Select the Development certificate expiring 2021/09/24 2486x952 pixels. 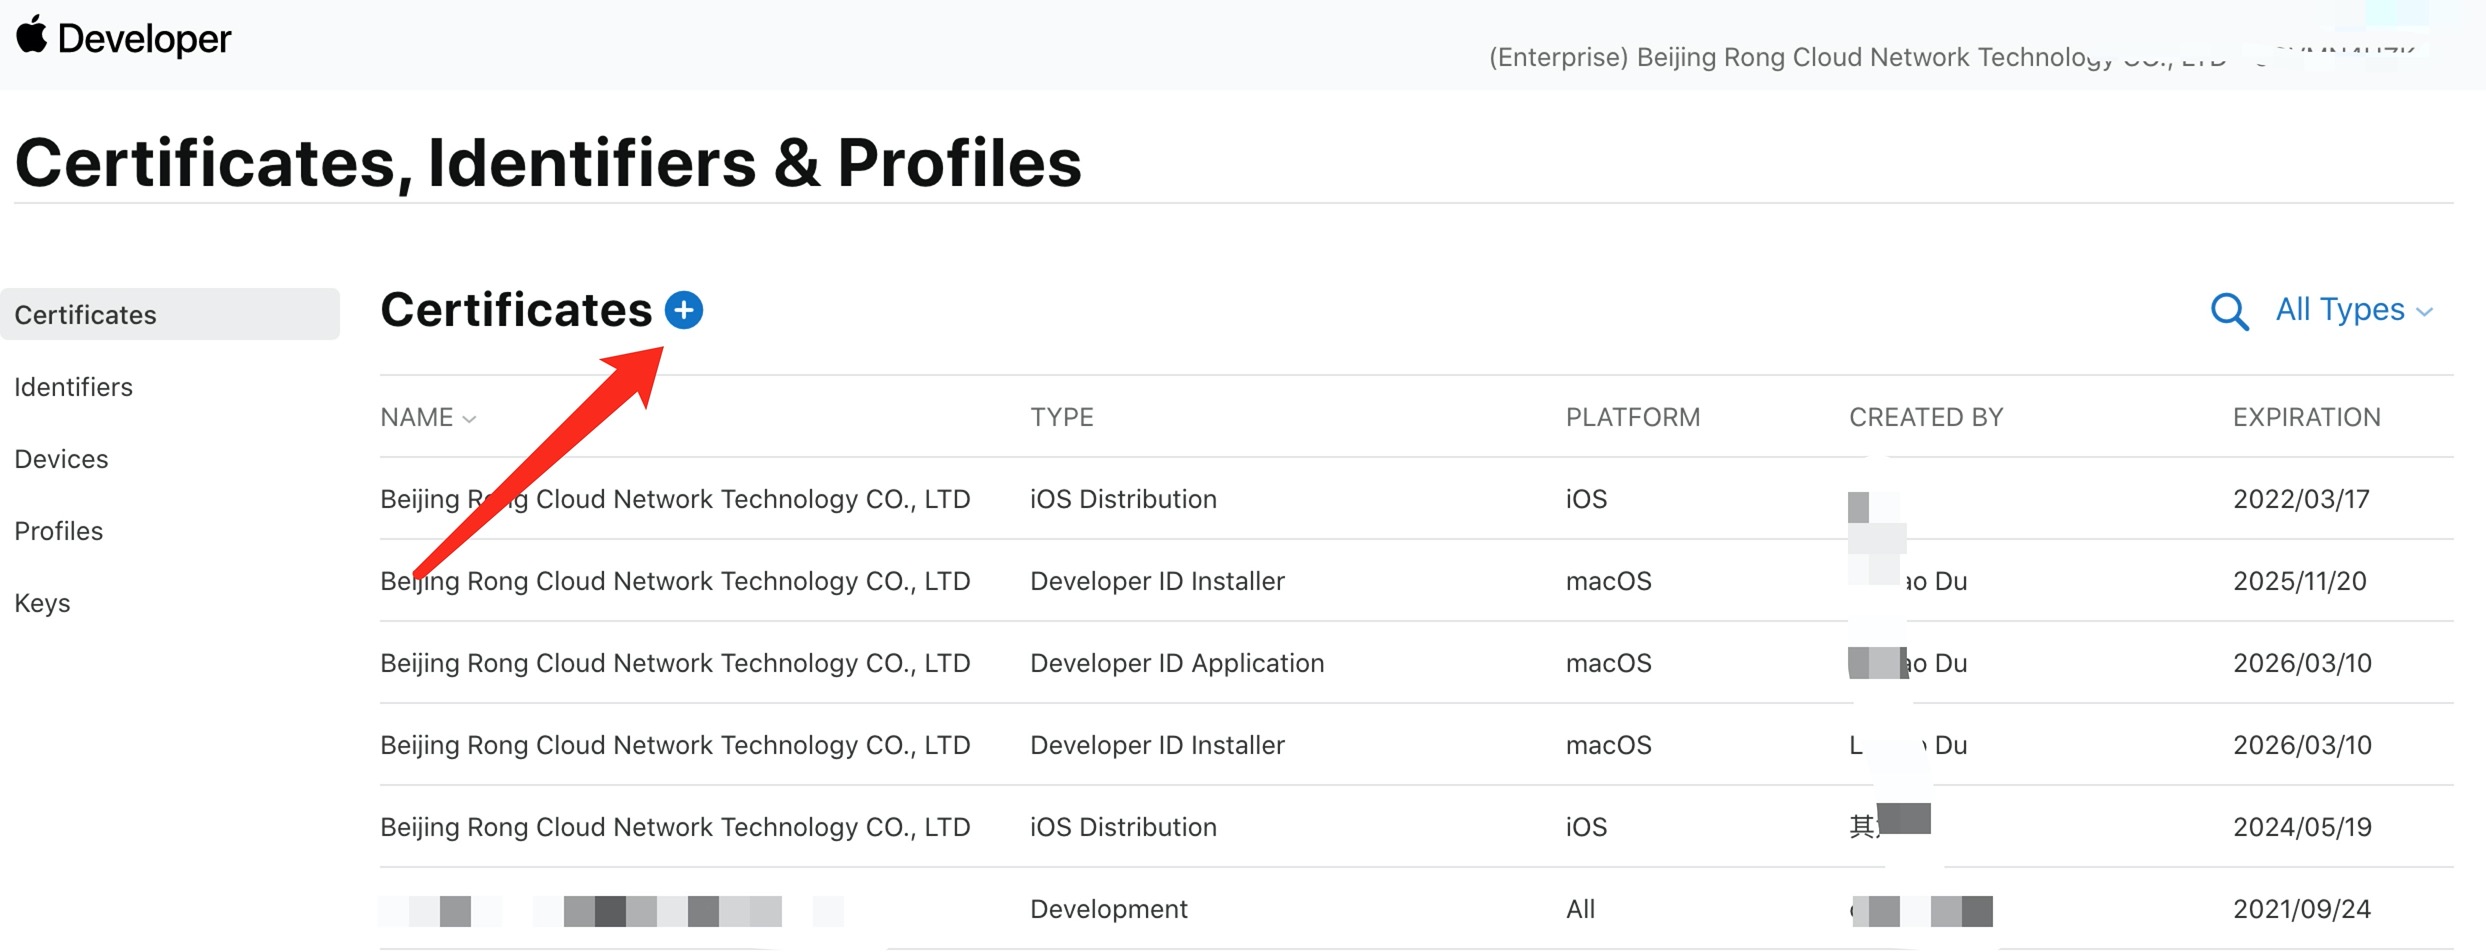click(x=1108, y=909)
